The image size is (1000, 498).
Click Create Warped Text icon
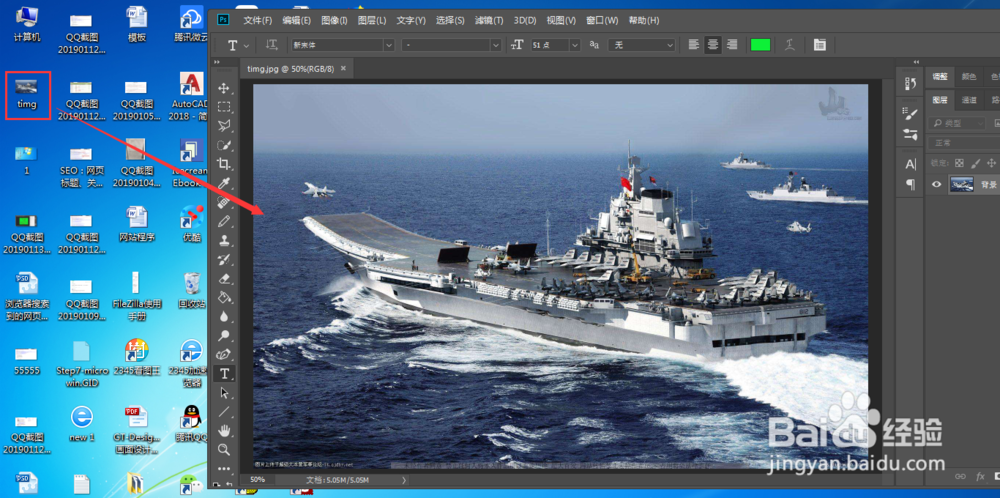[791, 45]
